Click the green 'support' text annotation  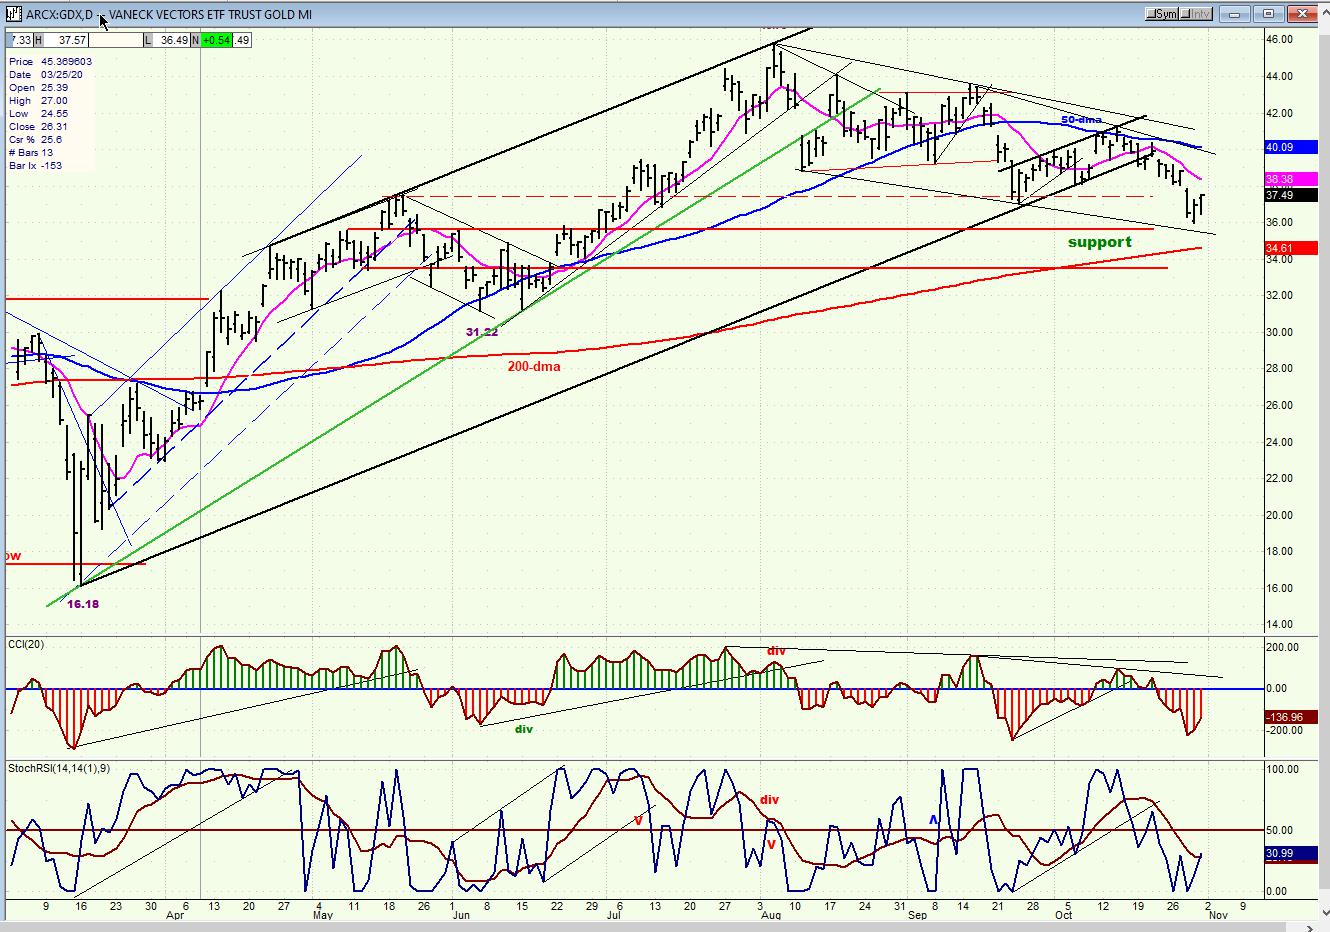1099,242
